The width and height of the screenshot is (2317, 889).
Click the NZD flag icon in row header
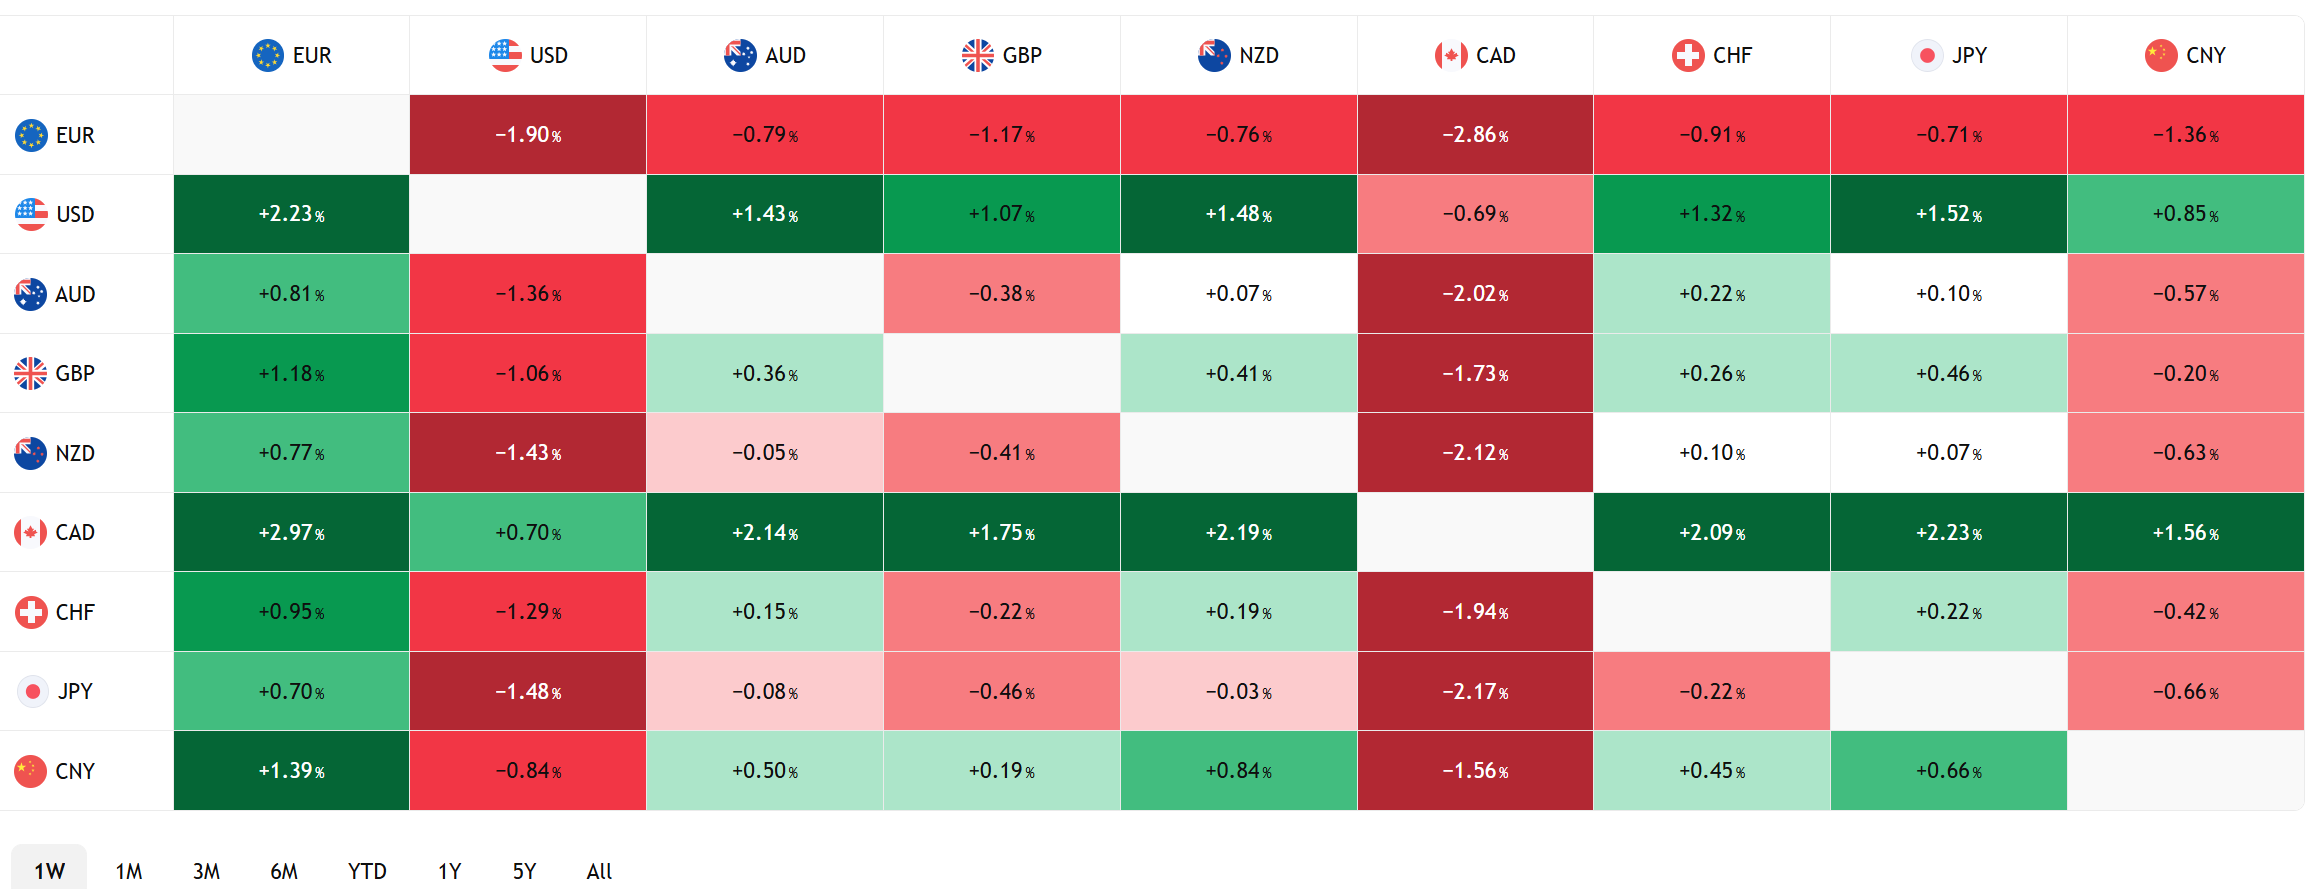pyautogui.click(x=31, y=453)
